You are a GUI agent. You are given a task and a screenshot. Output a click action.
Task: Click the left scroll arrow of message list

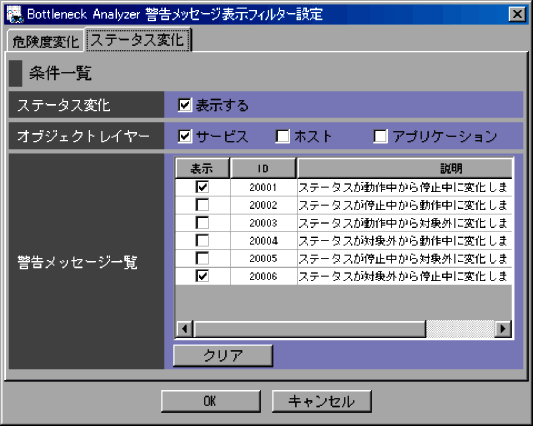[184, 329]
